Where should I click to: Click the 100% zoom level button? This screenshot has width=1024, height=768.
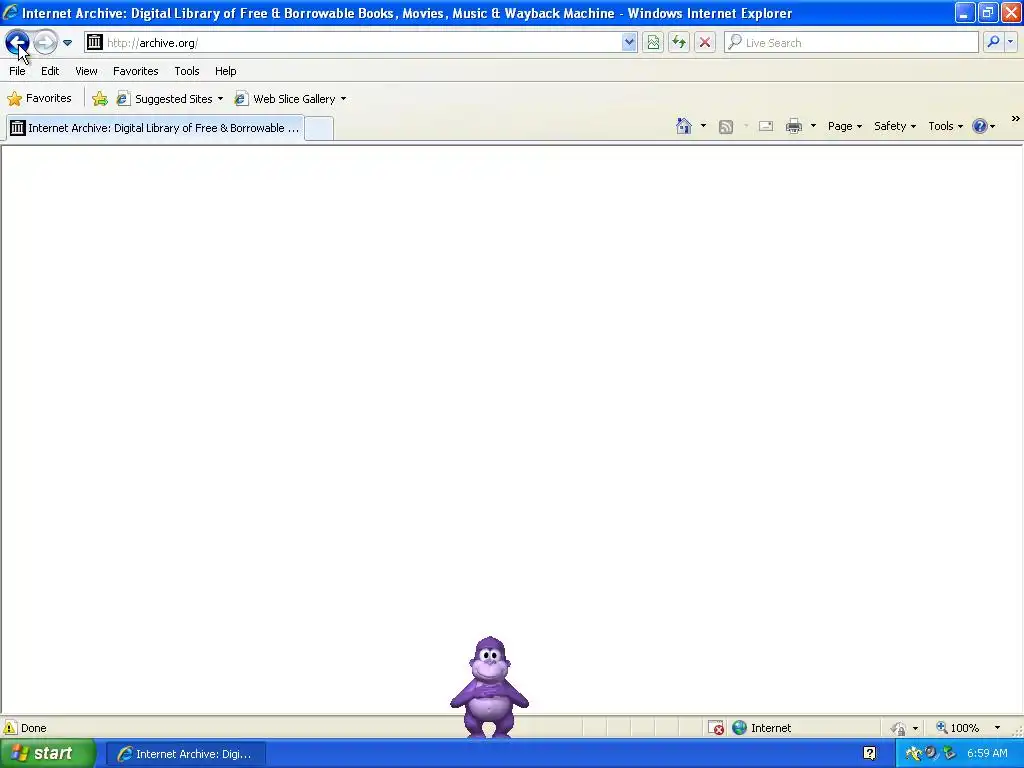click(958, 728)
